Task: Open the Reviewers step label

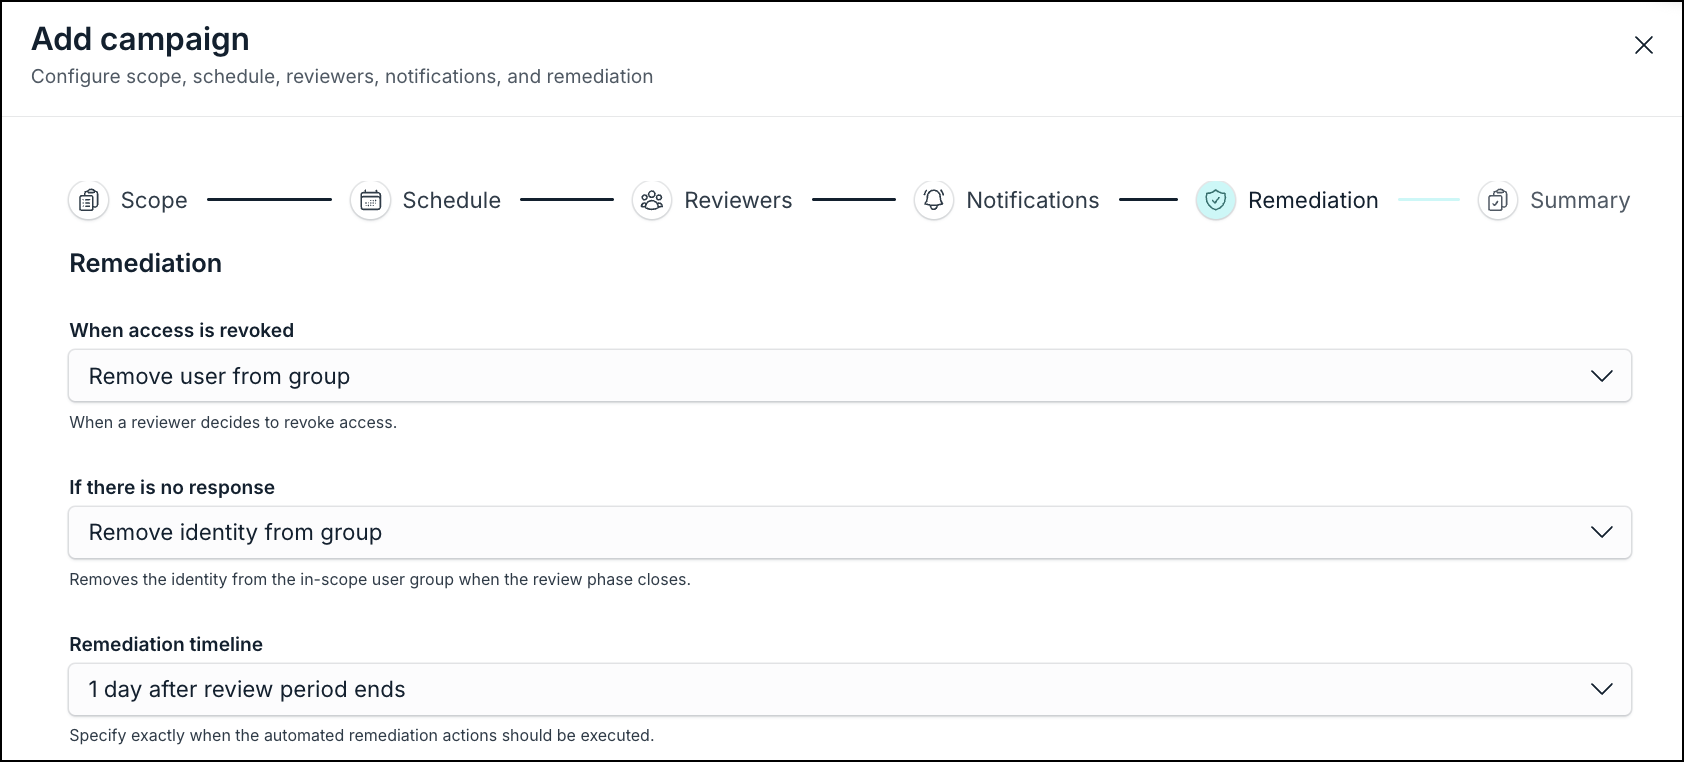Action: (x=738, y=200)
